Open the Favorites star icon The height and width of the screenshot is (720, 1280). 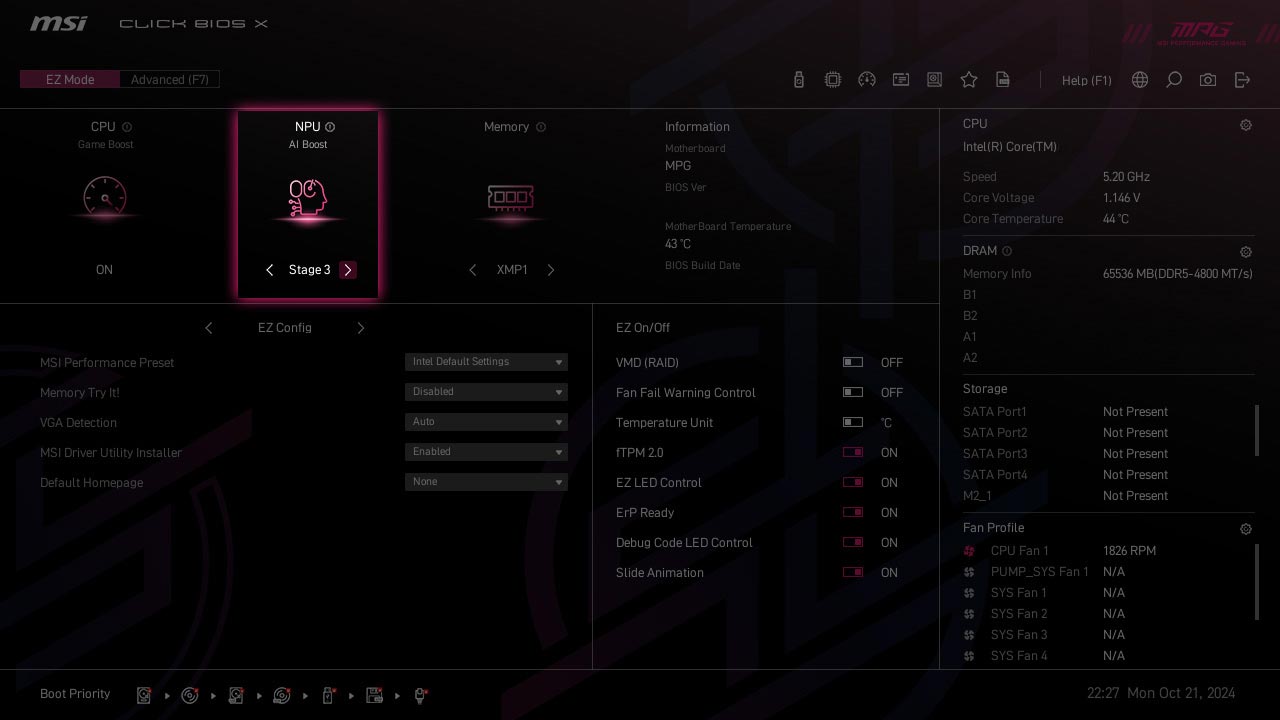tap(968, 80)
